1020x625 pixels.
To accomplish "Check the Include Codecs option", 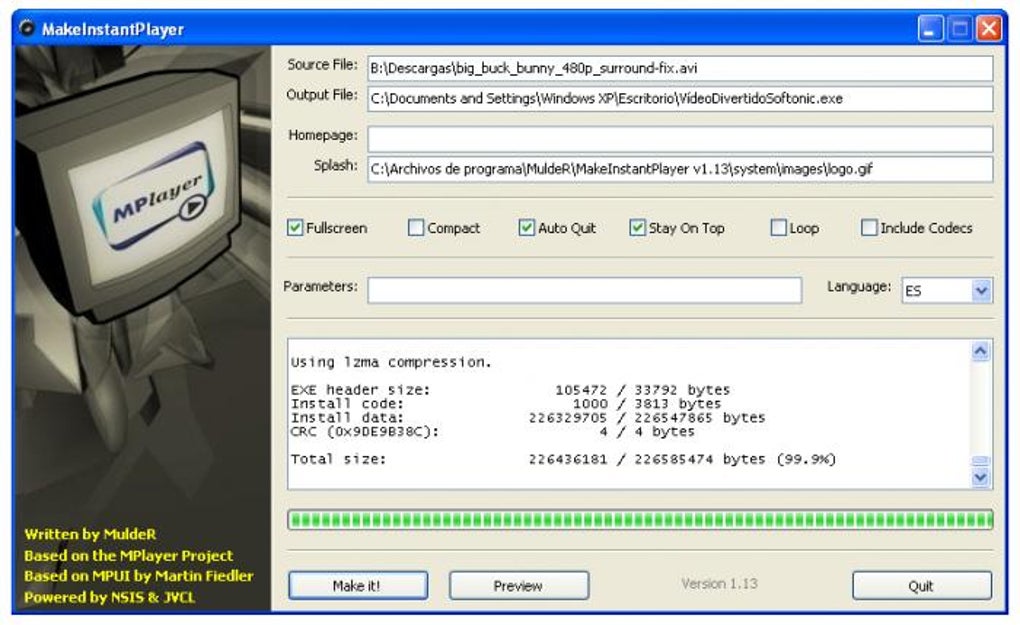I will 868,228.
